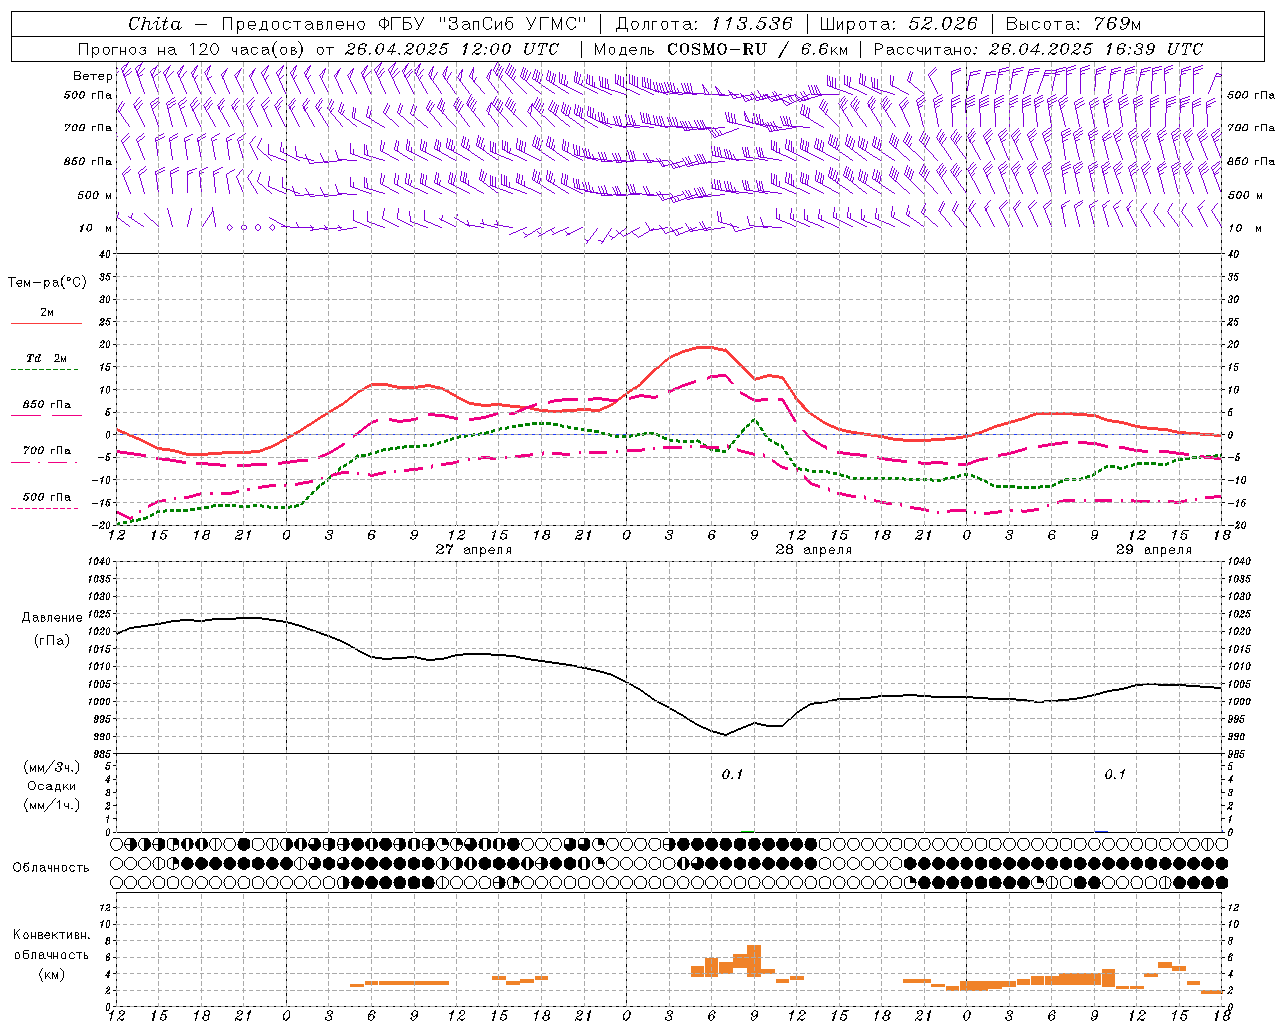Viewport: 1280px width, 1024px height.
Task: Click the Td 2м dew point legend entry
Action: [x=46, y=358]
